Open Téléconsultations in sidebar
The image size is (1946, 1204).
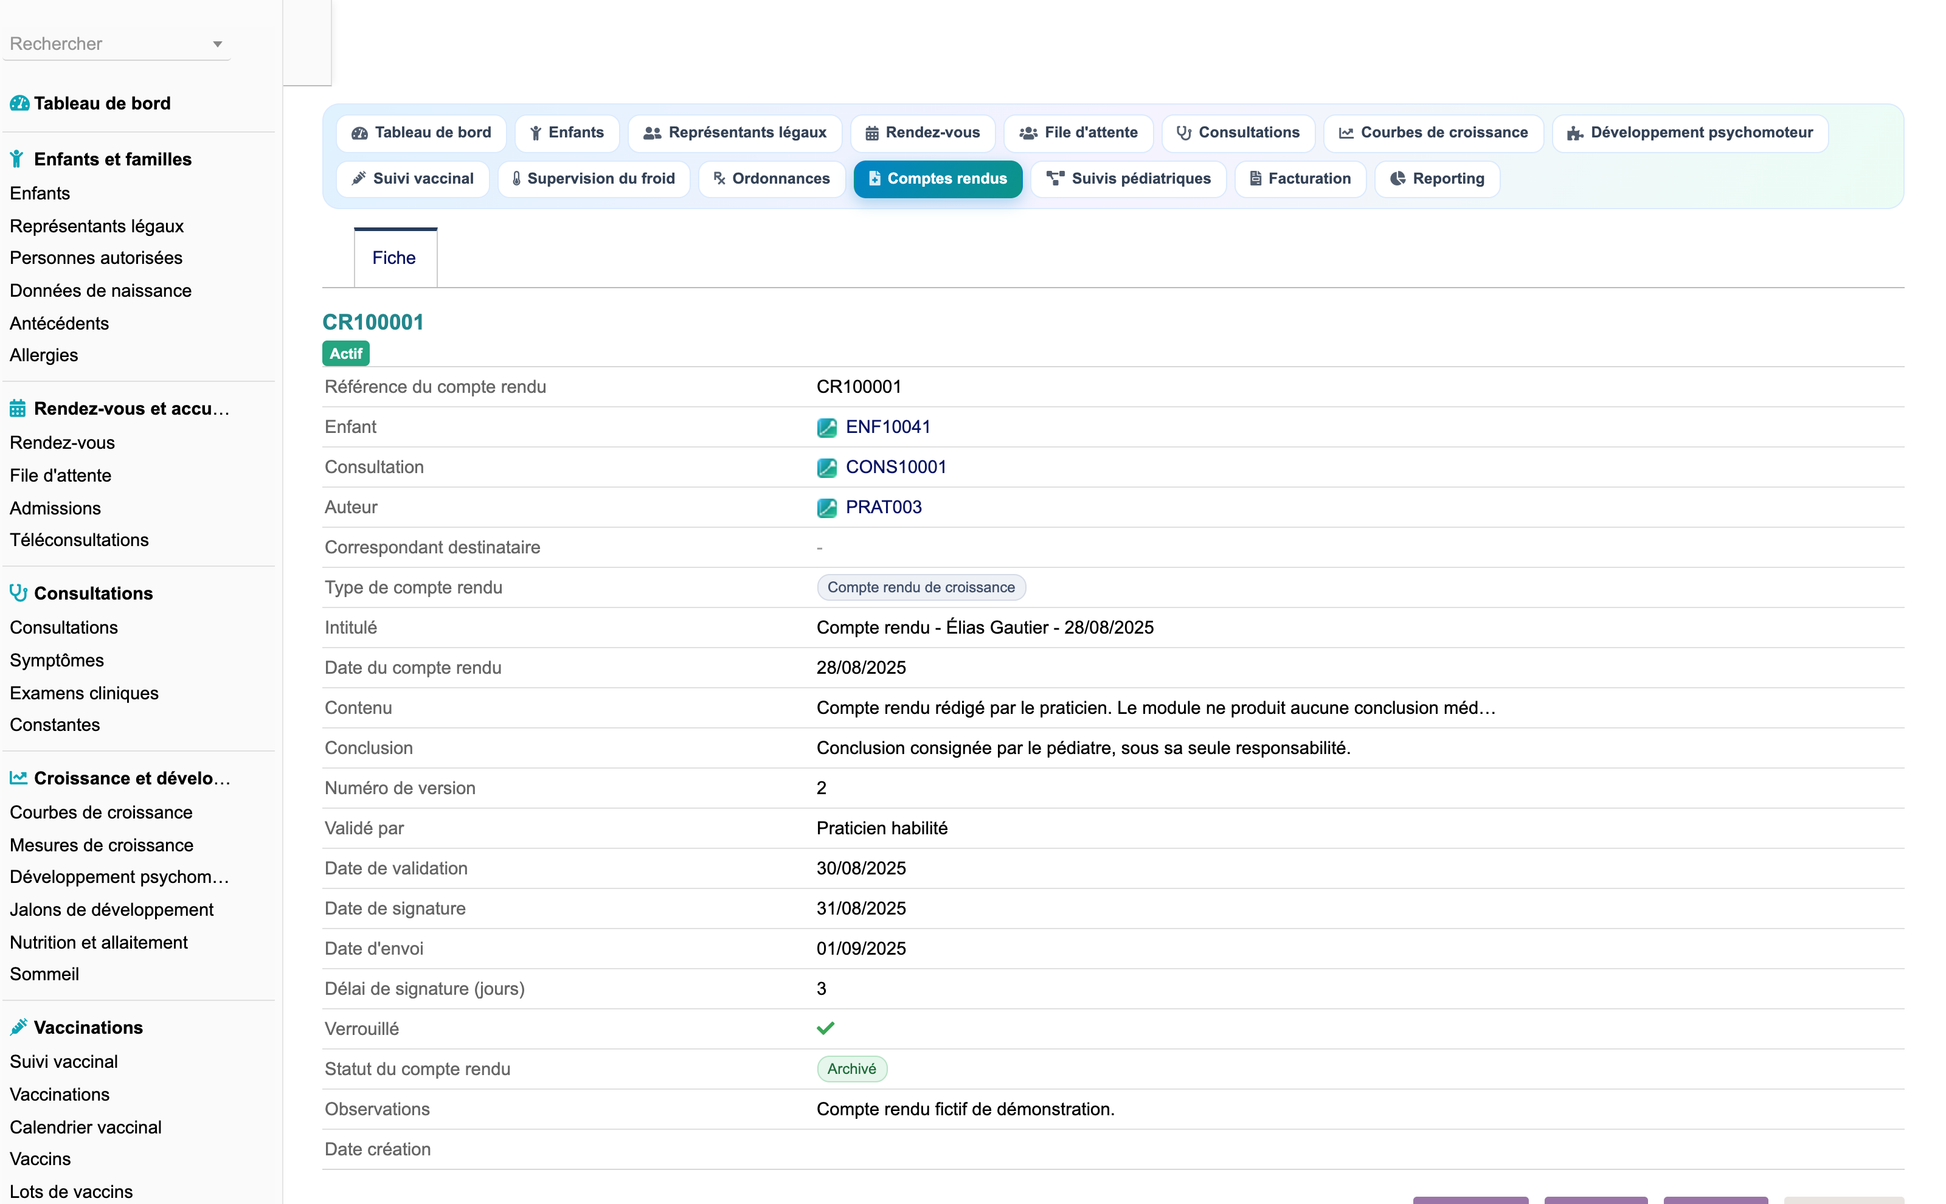coord(79,540)
